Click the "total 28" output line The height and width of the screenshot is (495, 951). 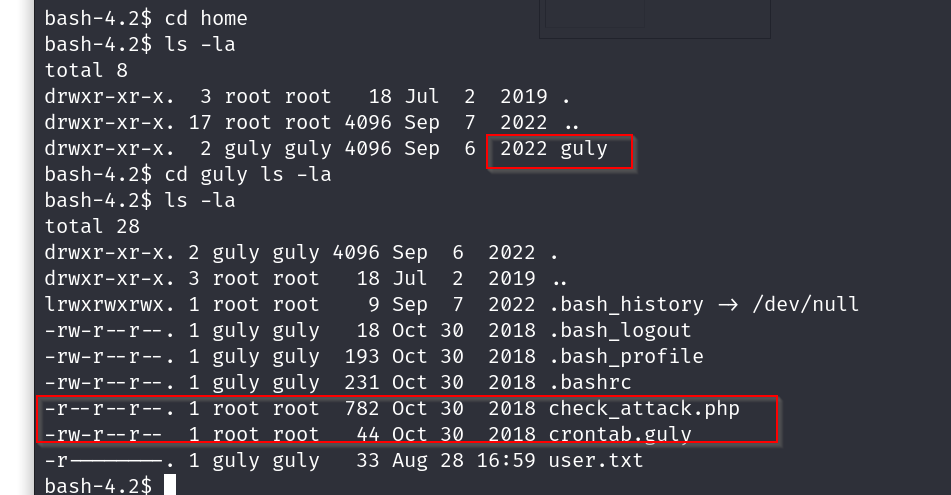[x=92, y=226]
